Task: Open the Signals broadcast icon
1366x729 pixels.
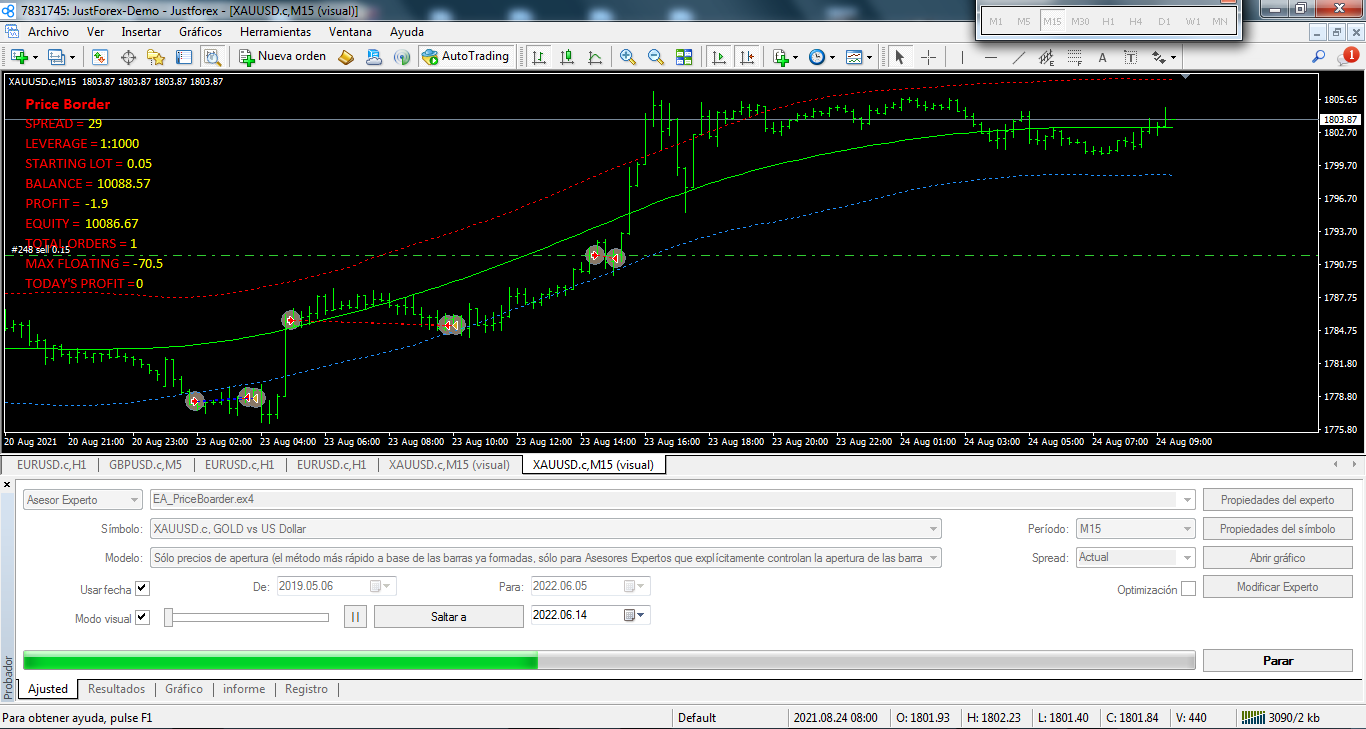Action: (401, 57)
